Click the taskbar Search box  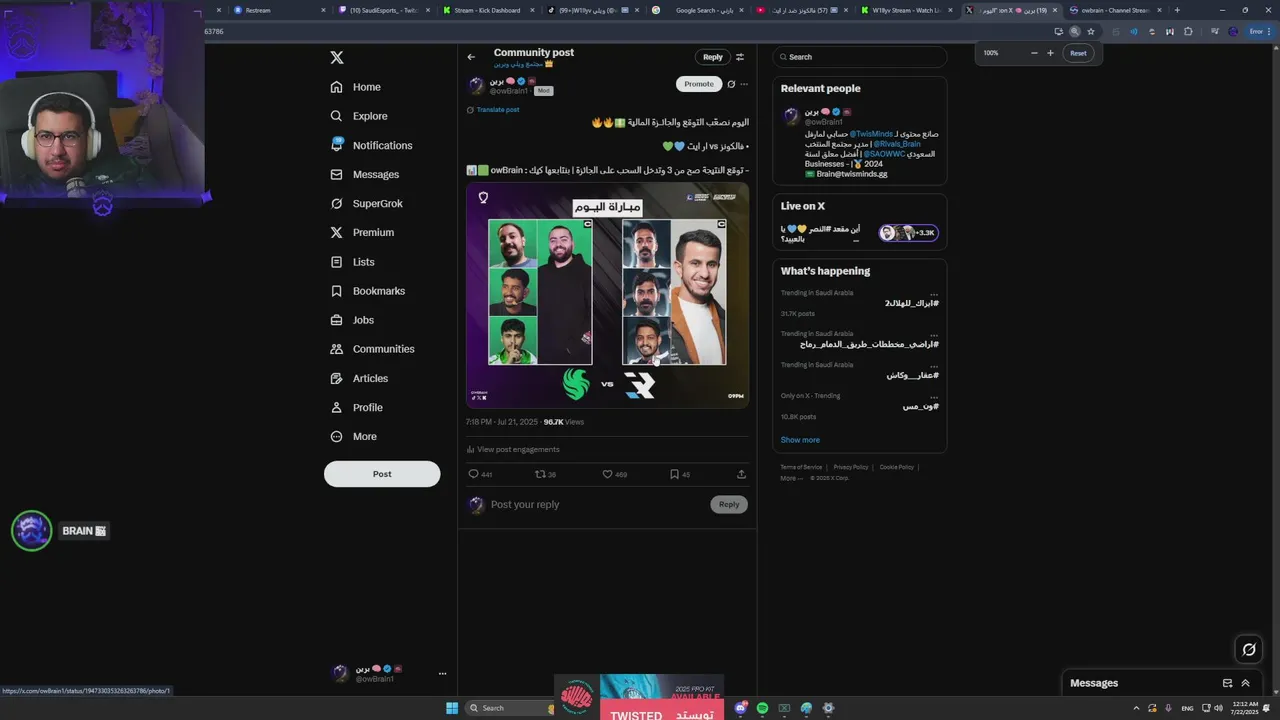point(509,708)
